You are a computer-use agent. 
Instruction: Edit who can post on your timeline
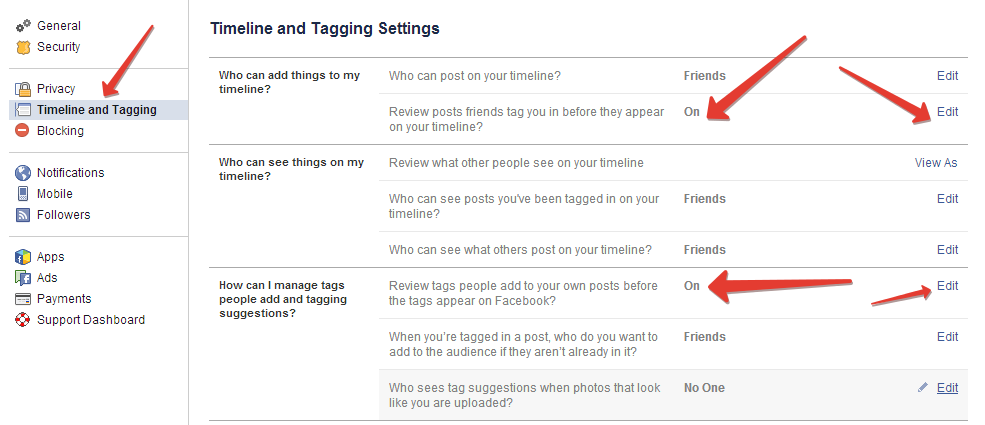click(x=947, y=75)
